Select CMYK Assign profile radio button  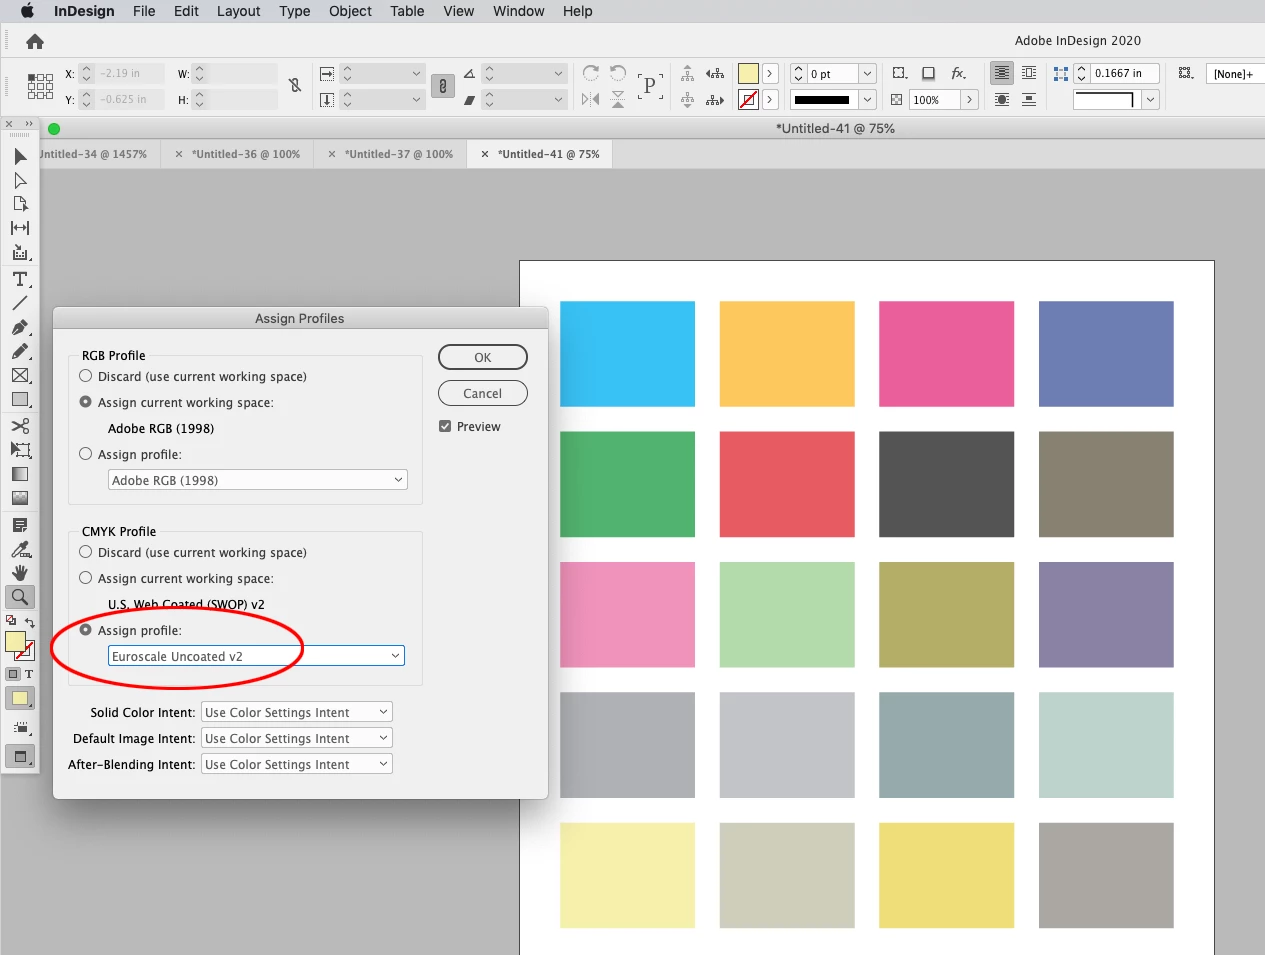tap(85, 630)
